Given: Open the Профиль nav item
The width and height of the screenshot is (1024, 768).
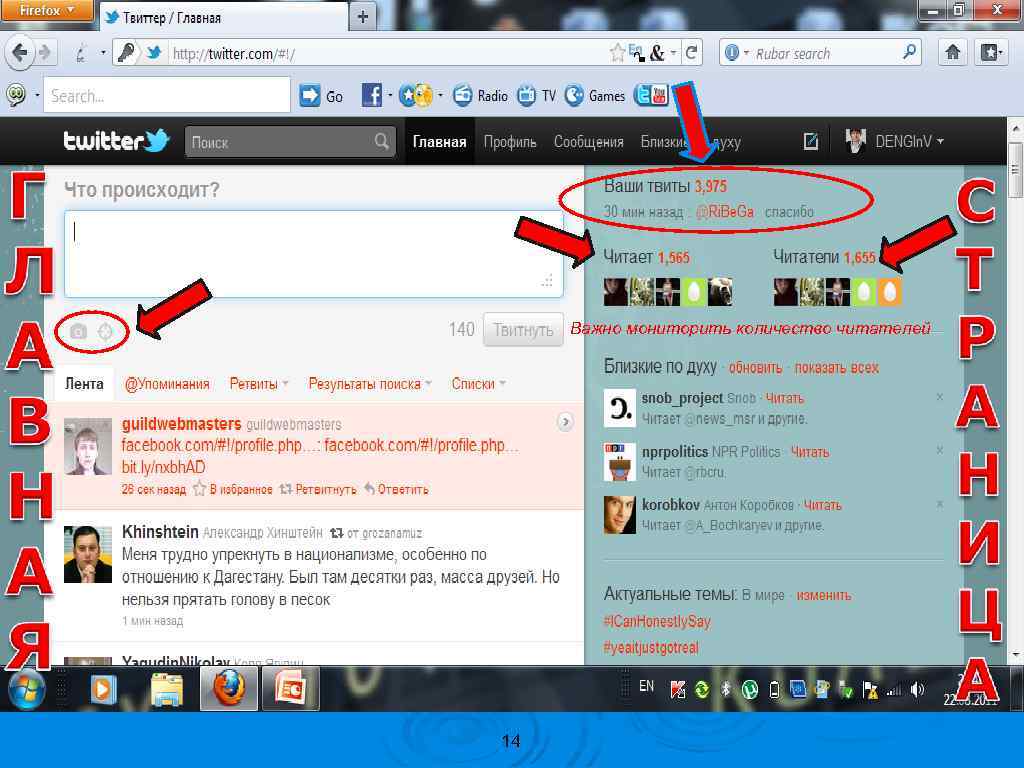Looking at the screenshot, I should (510, 142).
